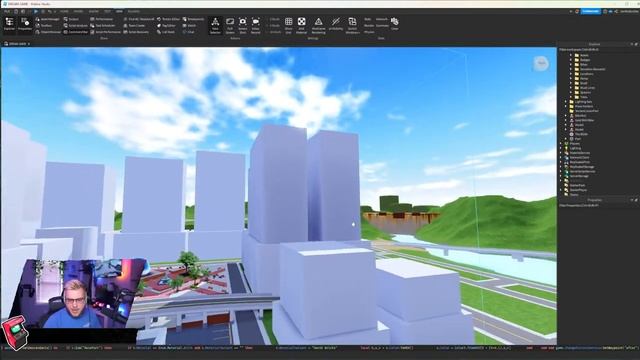Open the Toolbox window
Screen dimensions: 640x360
tap(44, 25)
